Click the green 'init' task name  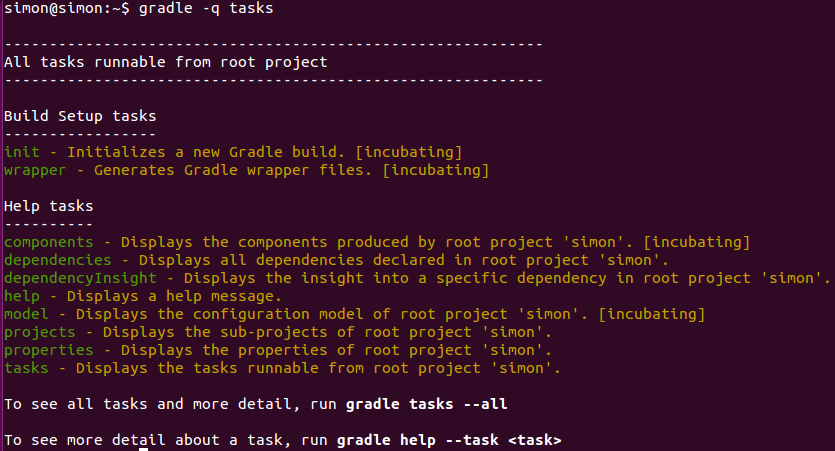click(x=21, y=152)
